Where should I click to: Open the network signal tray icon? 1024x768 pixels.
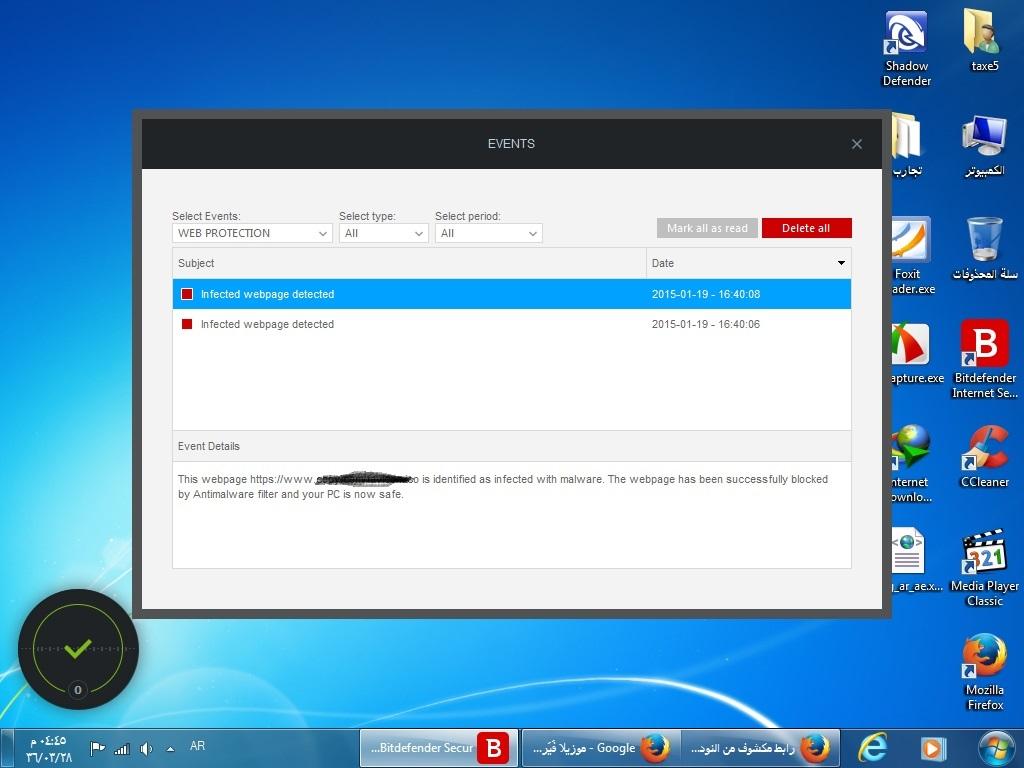point(122,748)
